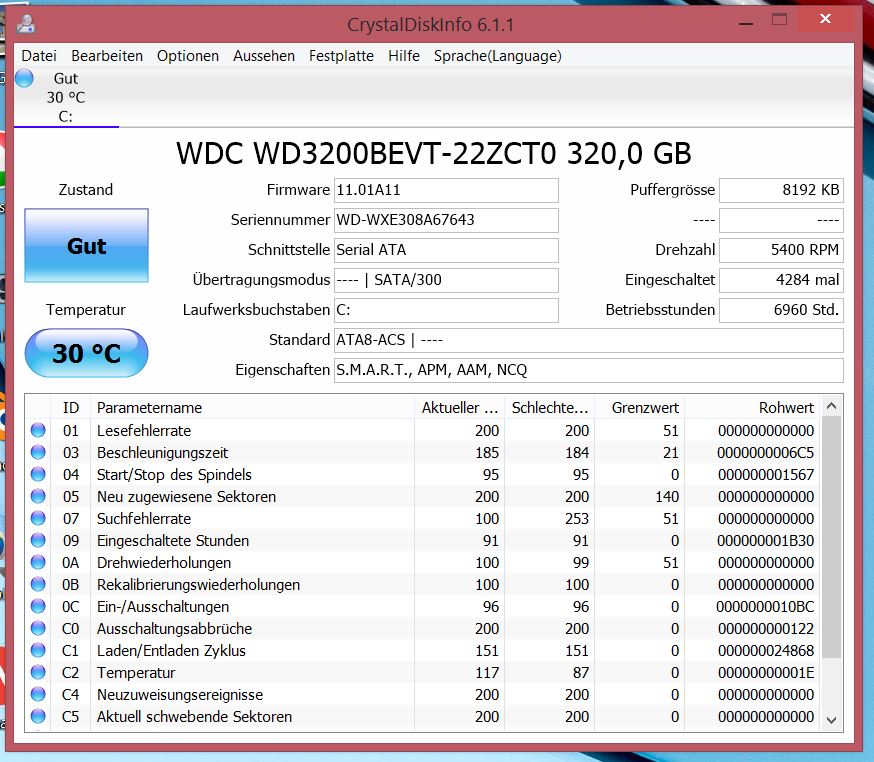This screenshot has width=874, height=762.
Task: Open the Aussehen menu
Action: point(264,56)
